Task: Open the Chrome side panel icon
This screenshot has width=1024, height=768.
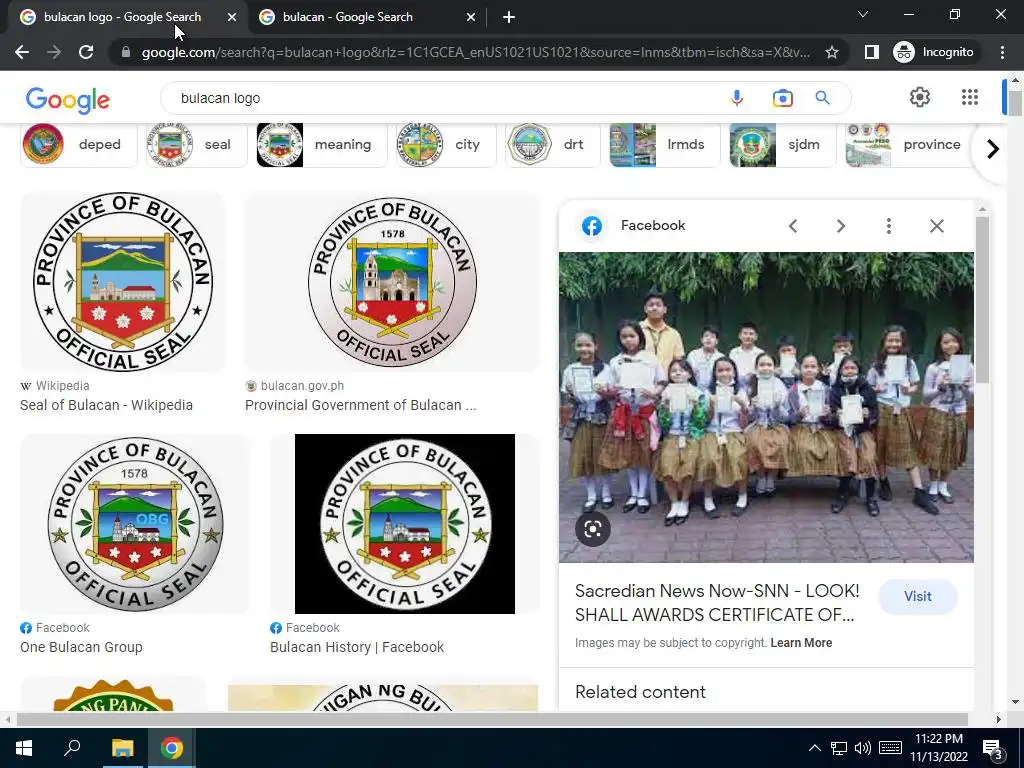Action: (x=871, y=52)
